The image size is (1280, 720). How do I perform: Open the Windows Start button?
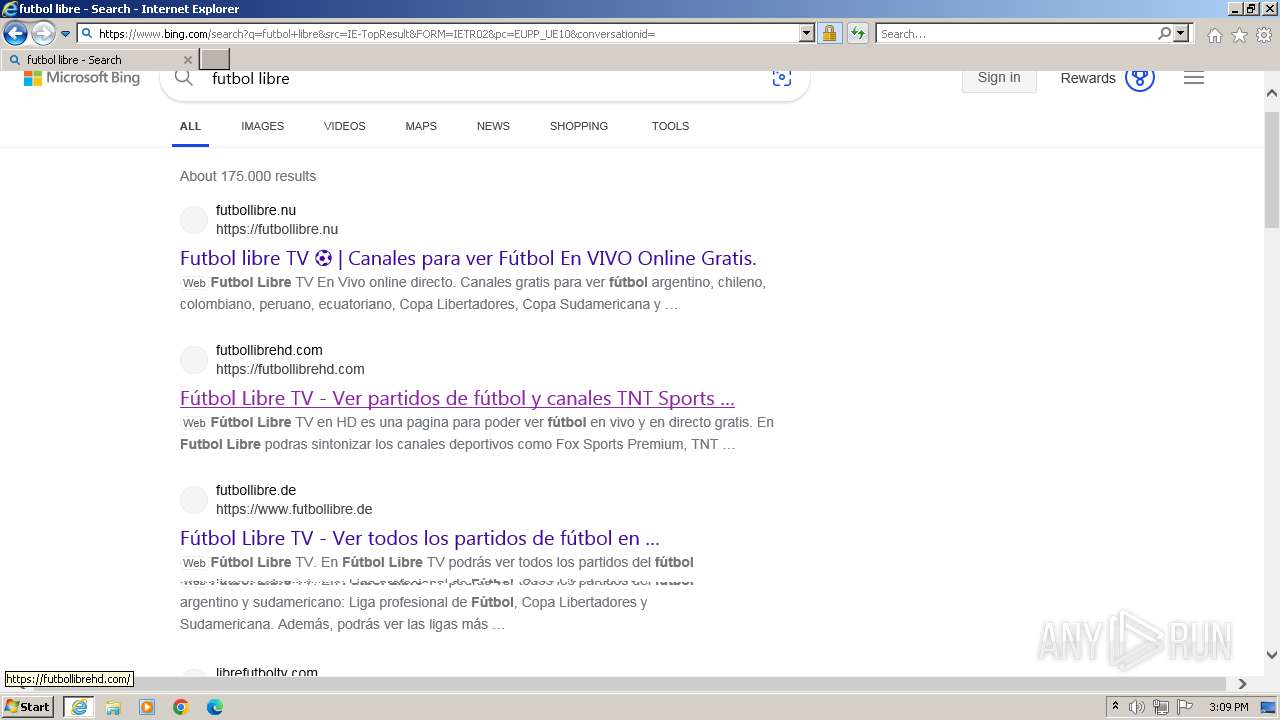tap(28, 707)
